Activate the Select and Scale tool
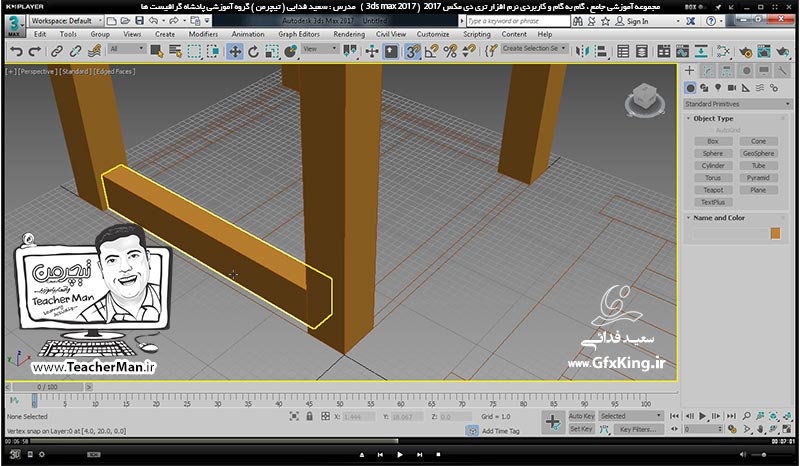The height and width of the screenshot is (466, 800). point(272,51)
